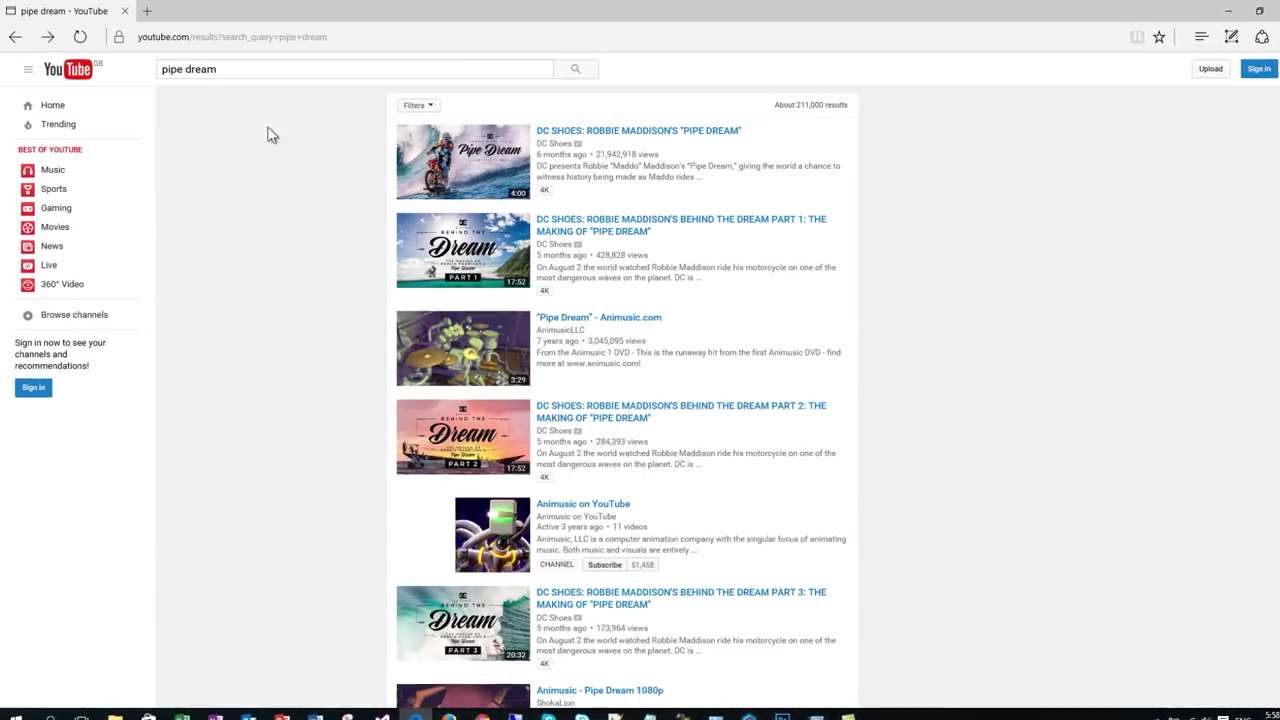Open Animusic on YouTube channel title

583,504
